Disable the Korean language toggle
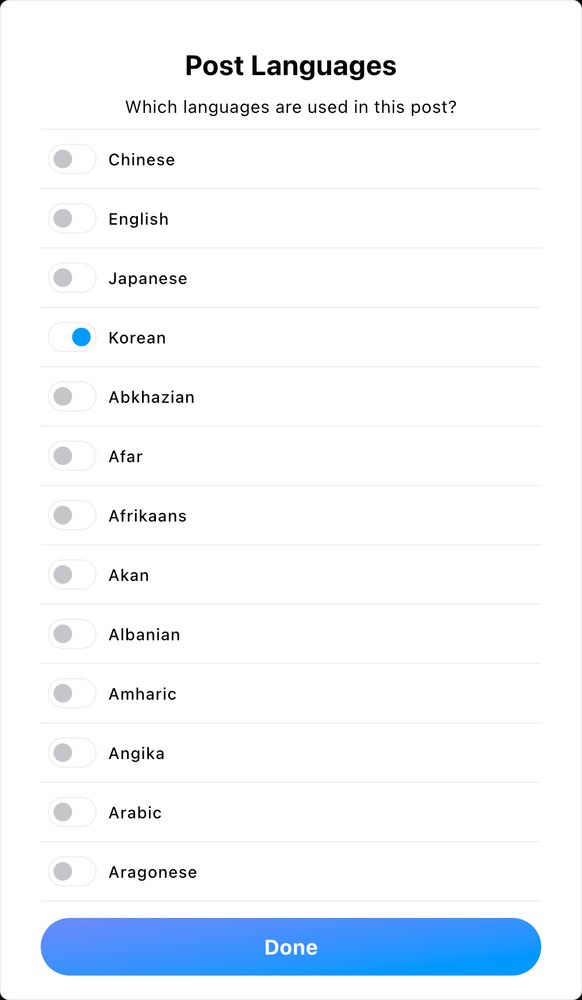Image resolution: width=582 pixels, height=1000 pixels. coord(71,337)
